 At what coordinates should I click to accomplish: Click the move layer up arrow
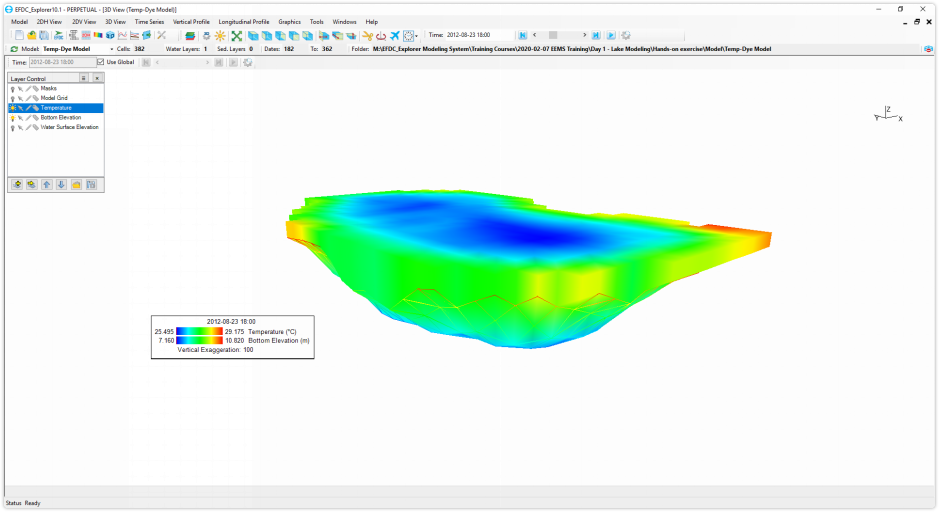point(47,184)
